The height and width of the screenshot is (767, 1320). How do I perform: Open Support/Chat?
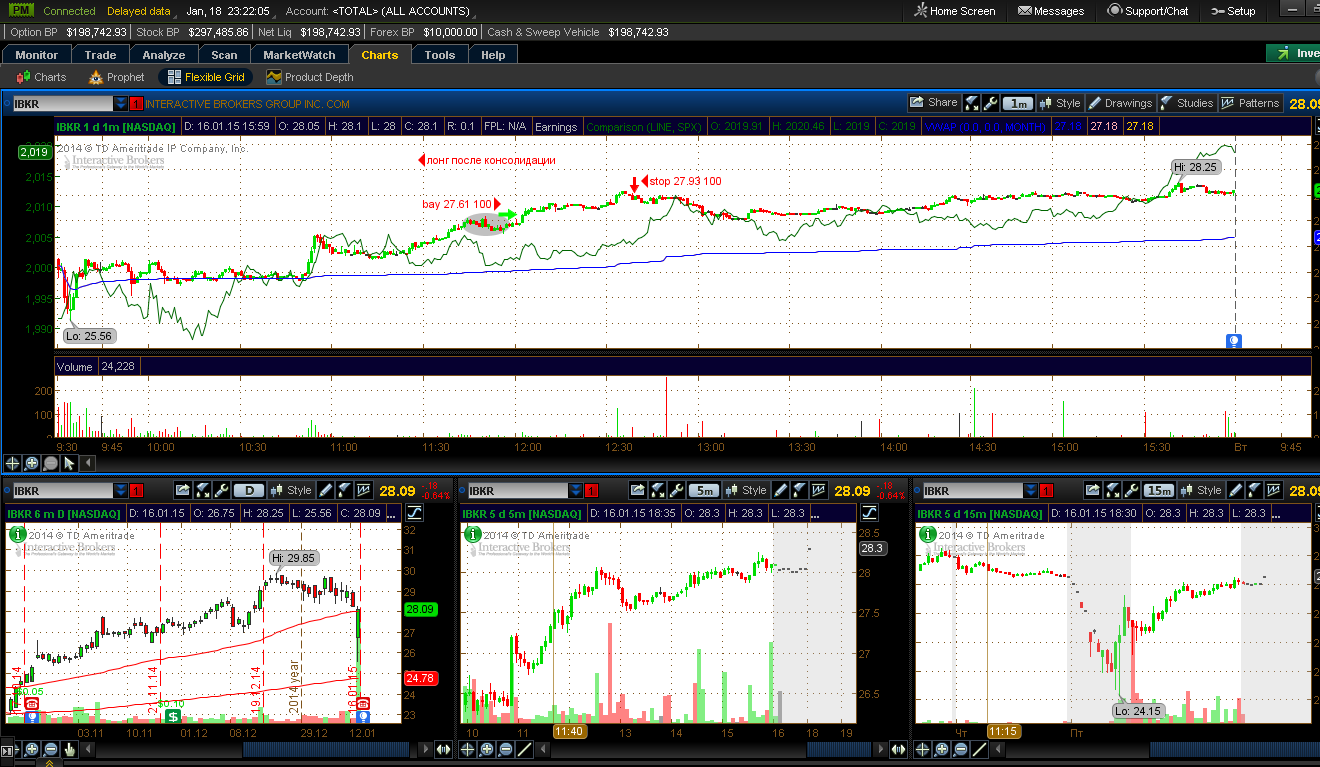1149,11
